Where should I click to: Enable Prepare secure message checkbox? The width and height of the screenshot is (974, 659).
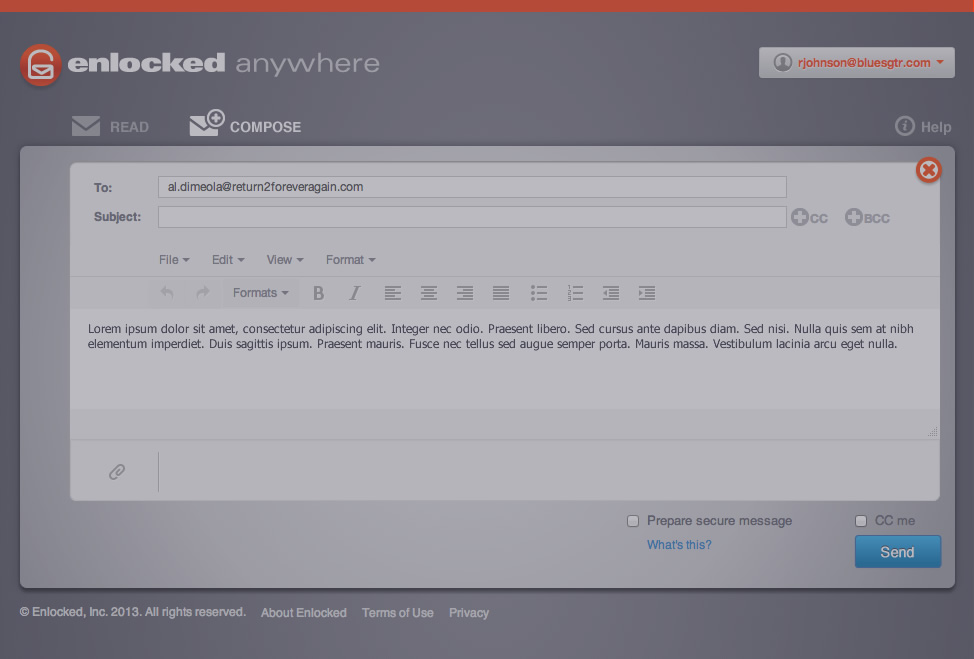pos(633,521)
